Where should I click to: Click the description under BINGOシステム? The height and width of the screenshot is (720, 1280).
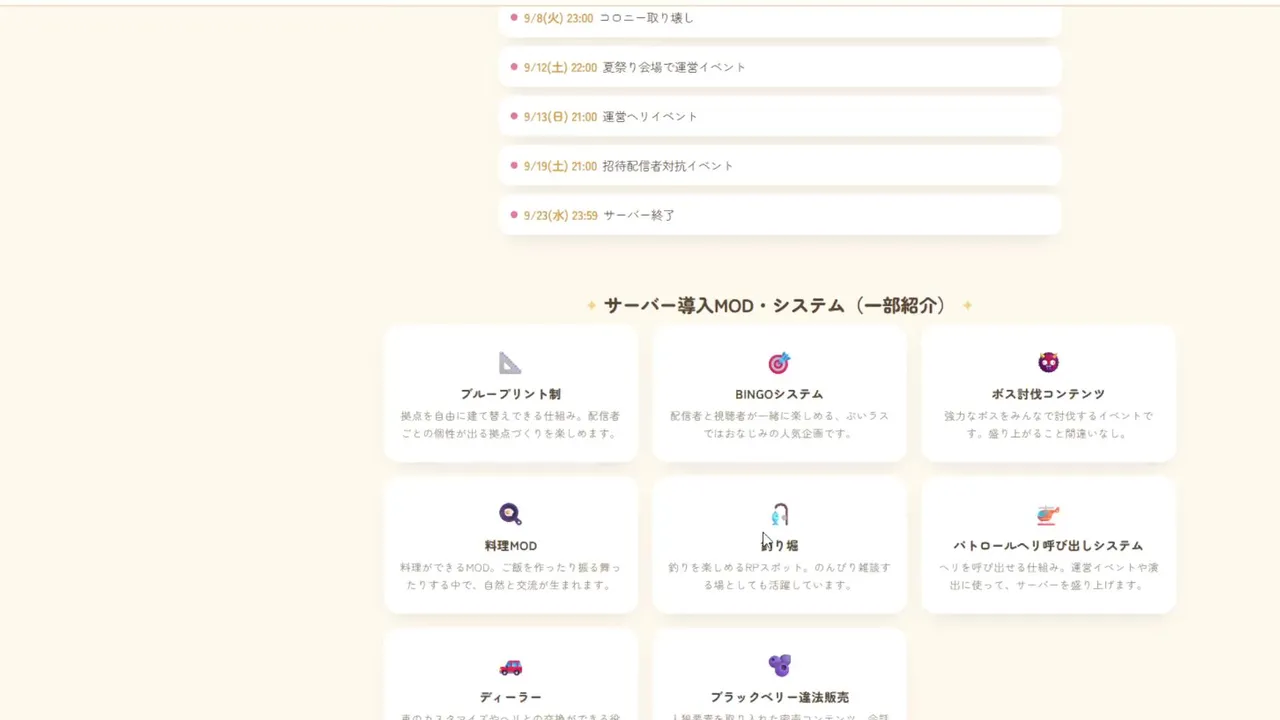click(779, 425)
